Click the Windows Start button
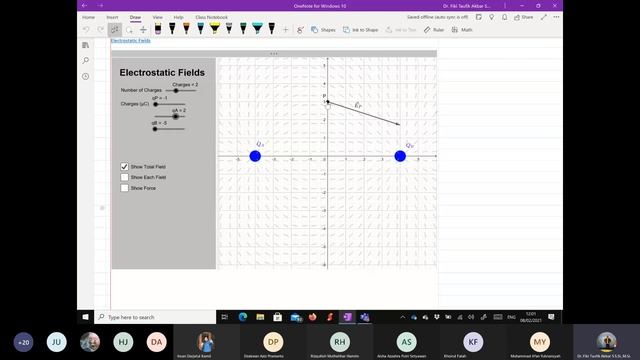 [85, 317]
